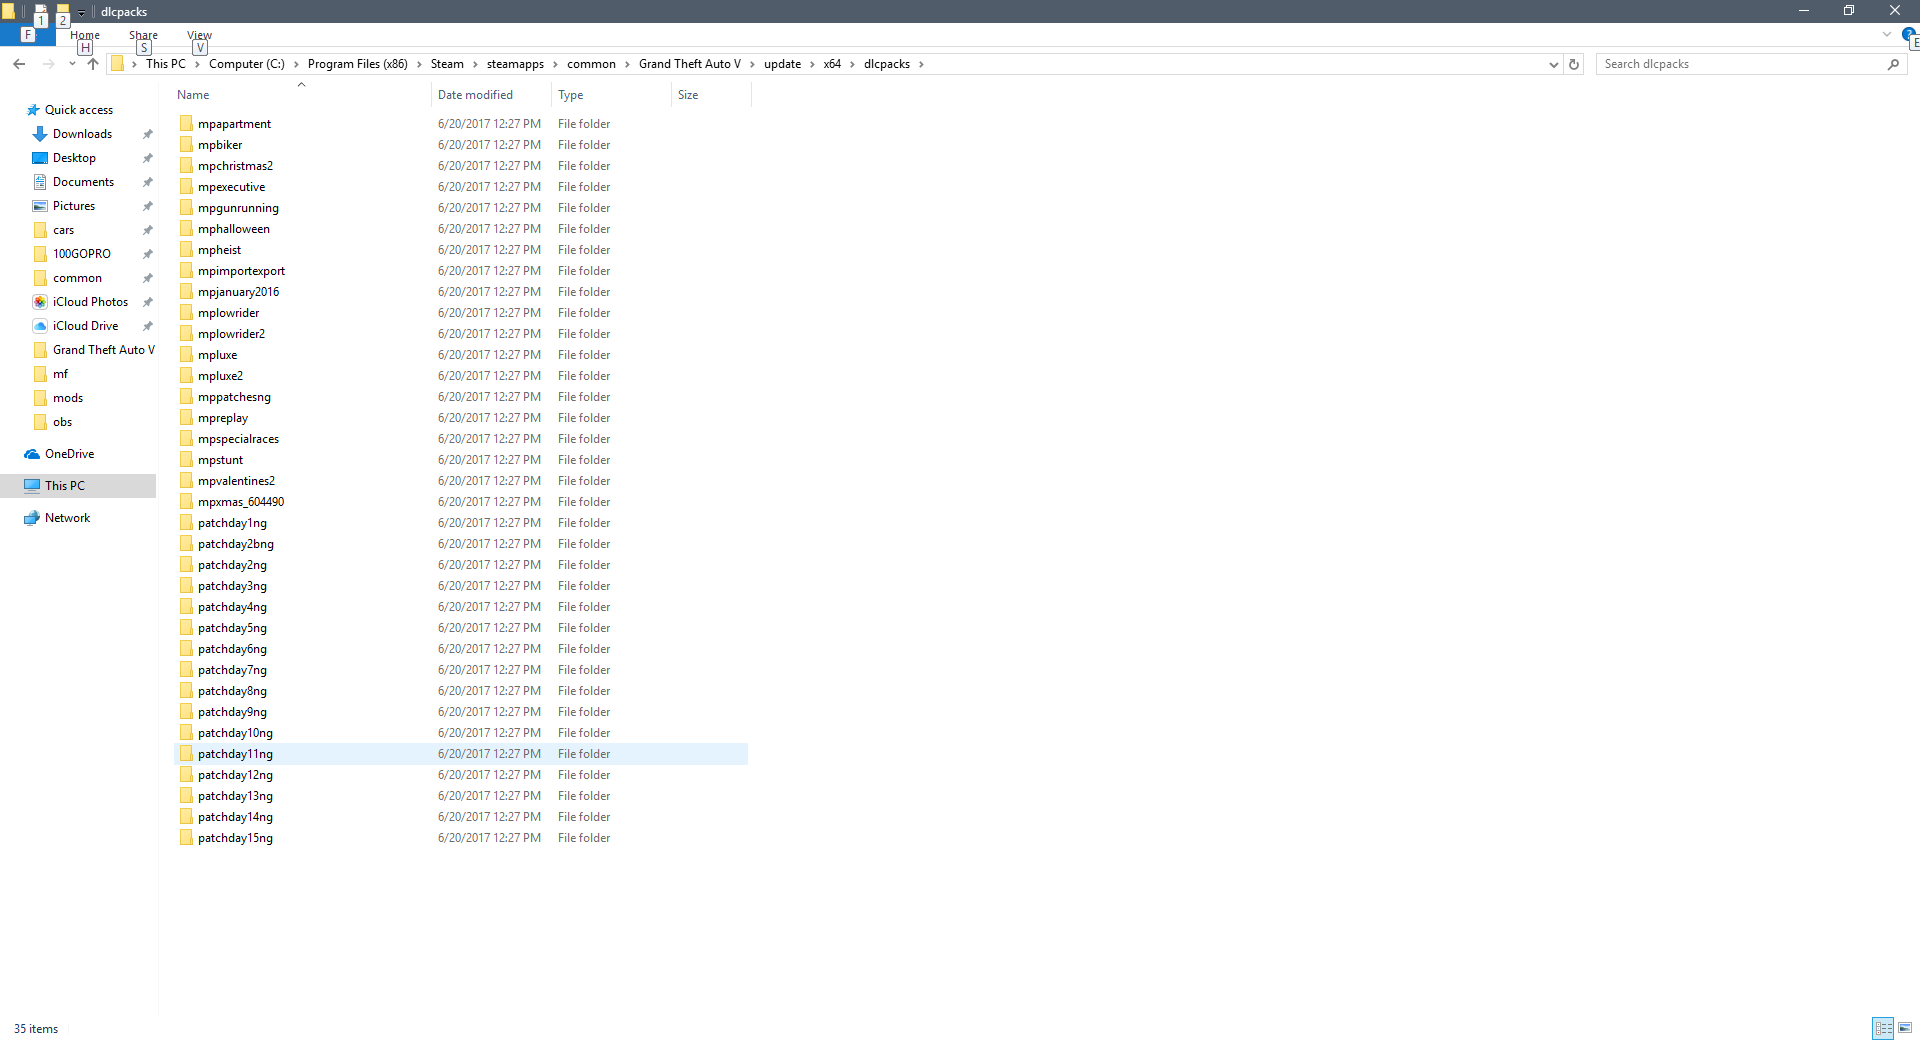Select the mpimportexport folder icon

click(186, 271)
